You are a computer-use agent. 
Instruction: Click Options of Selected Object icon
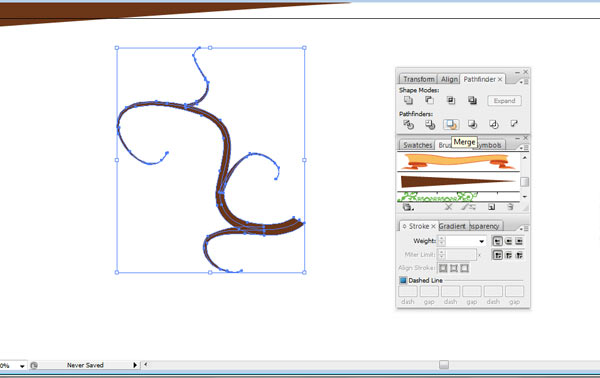coord(468,207)
